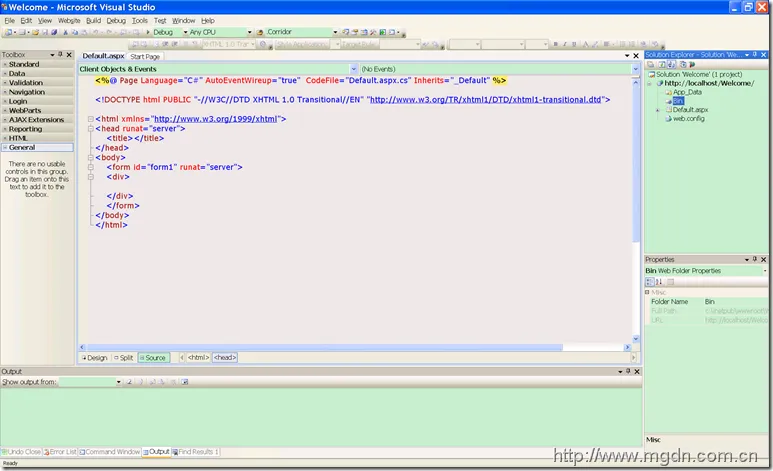Click Solution Explorer Nest Related Files icon
The image size is (773, 471).
tap(671, 65)
